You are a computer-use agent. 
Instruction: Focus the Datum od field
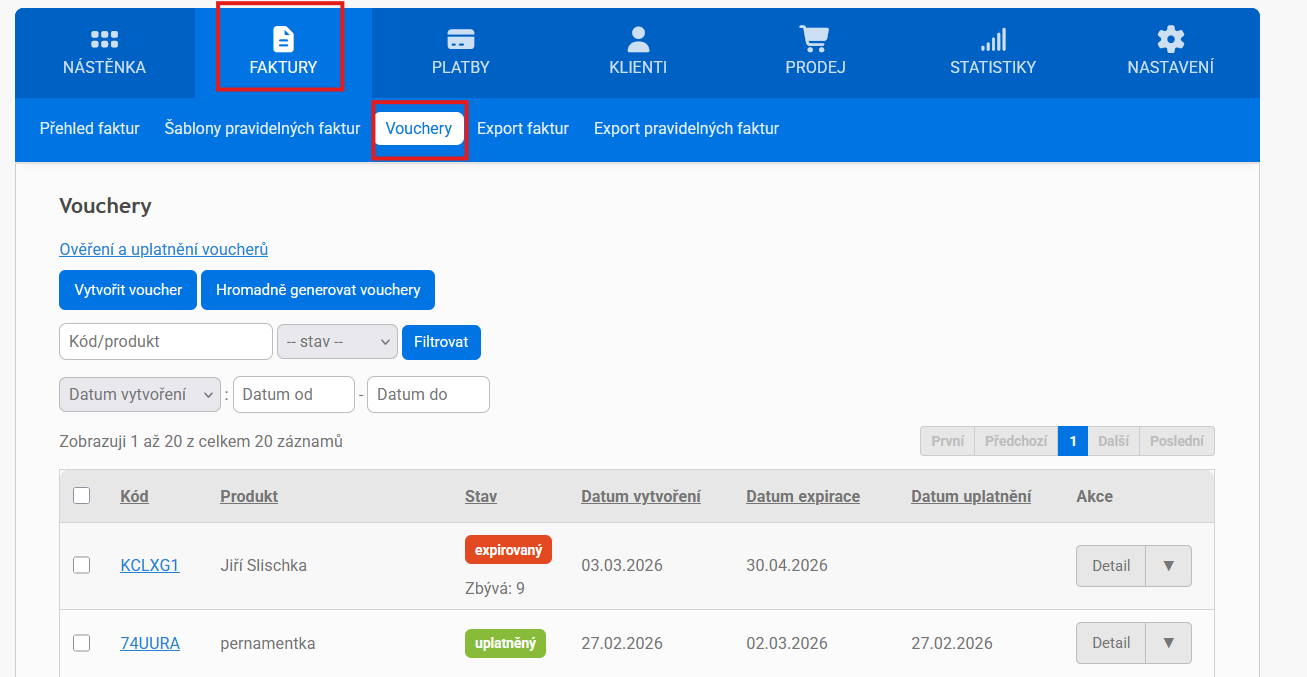[294, 394]
